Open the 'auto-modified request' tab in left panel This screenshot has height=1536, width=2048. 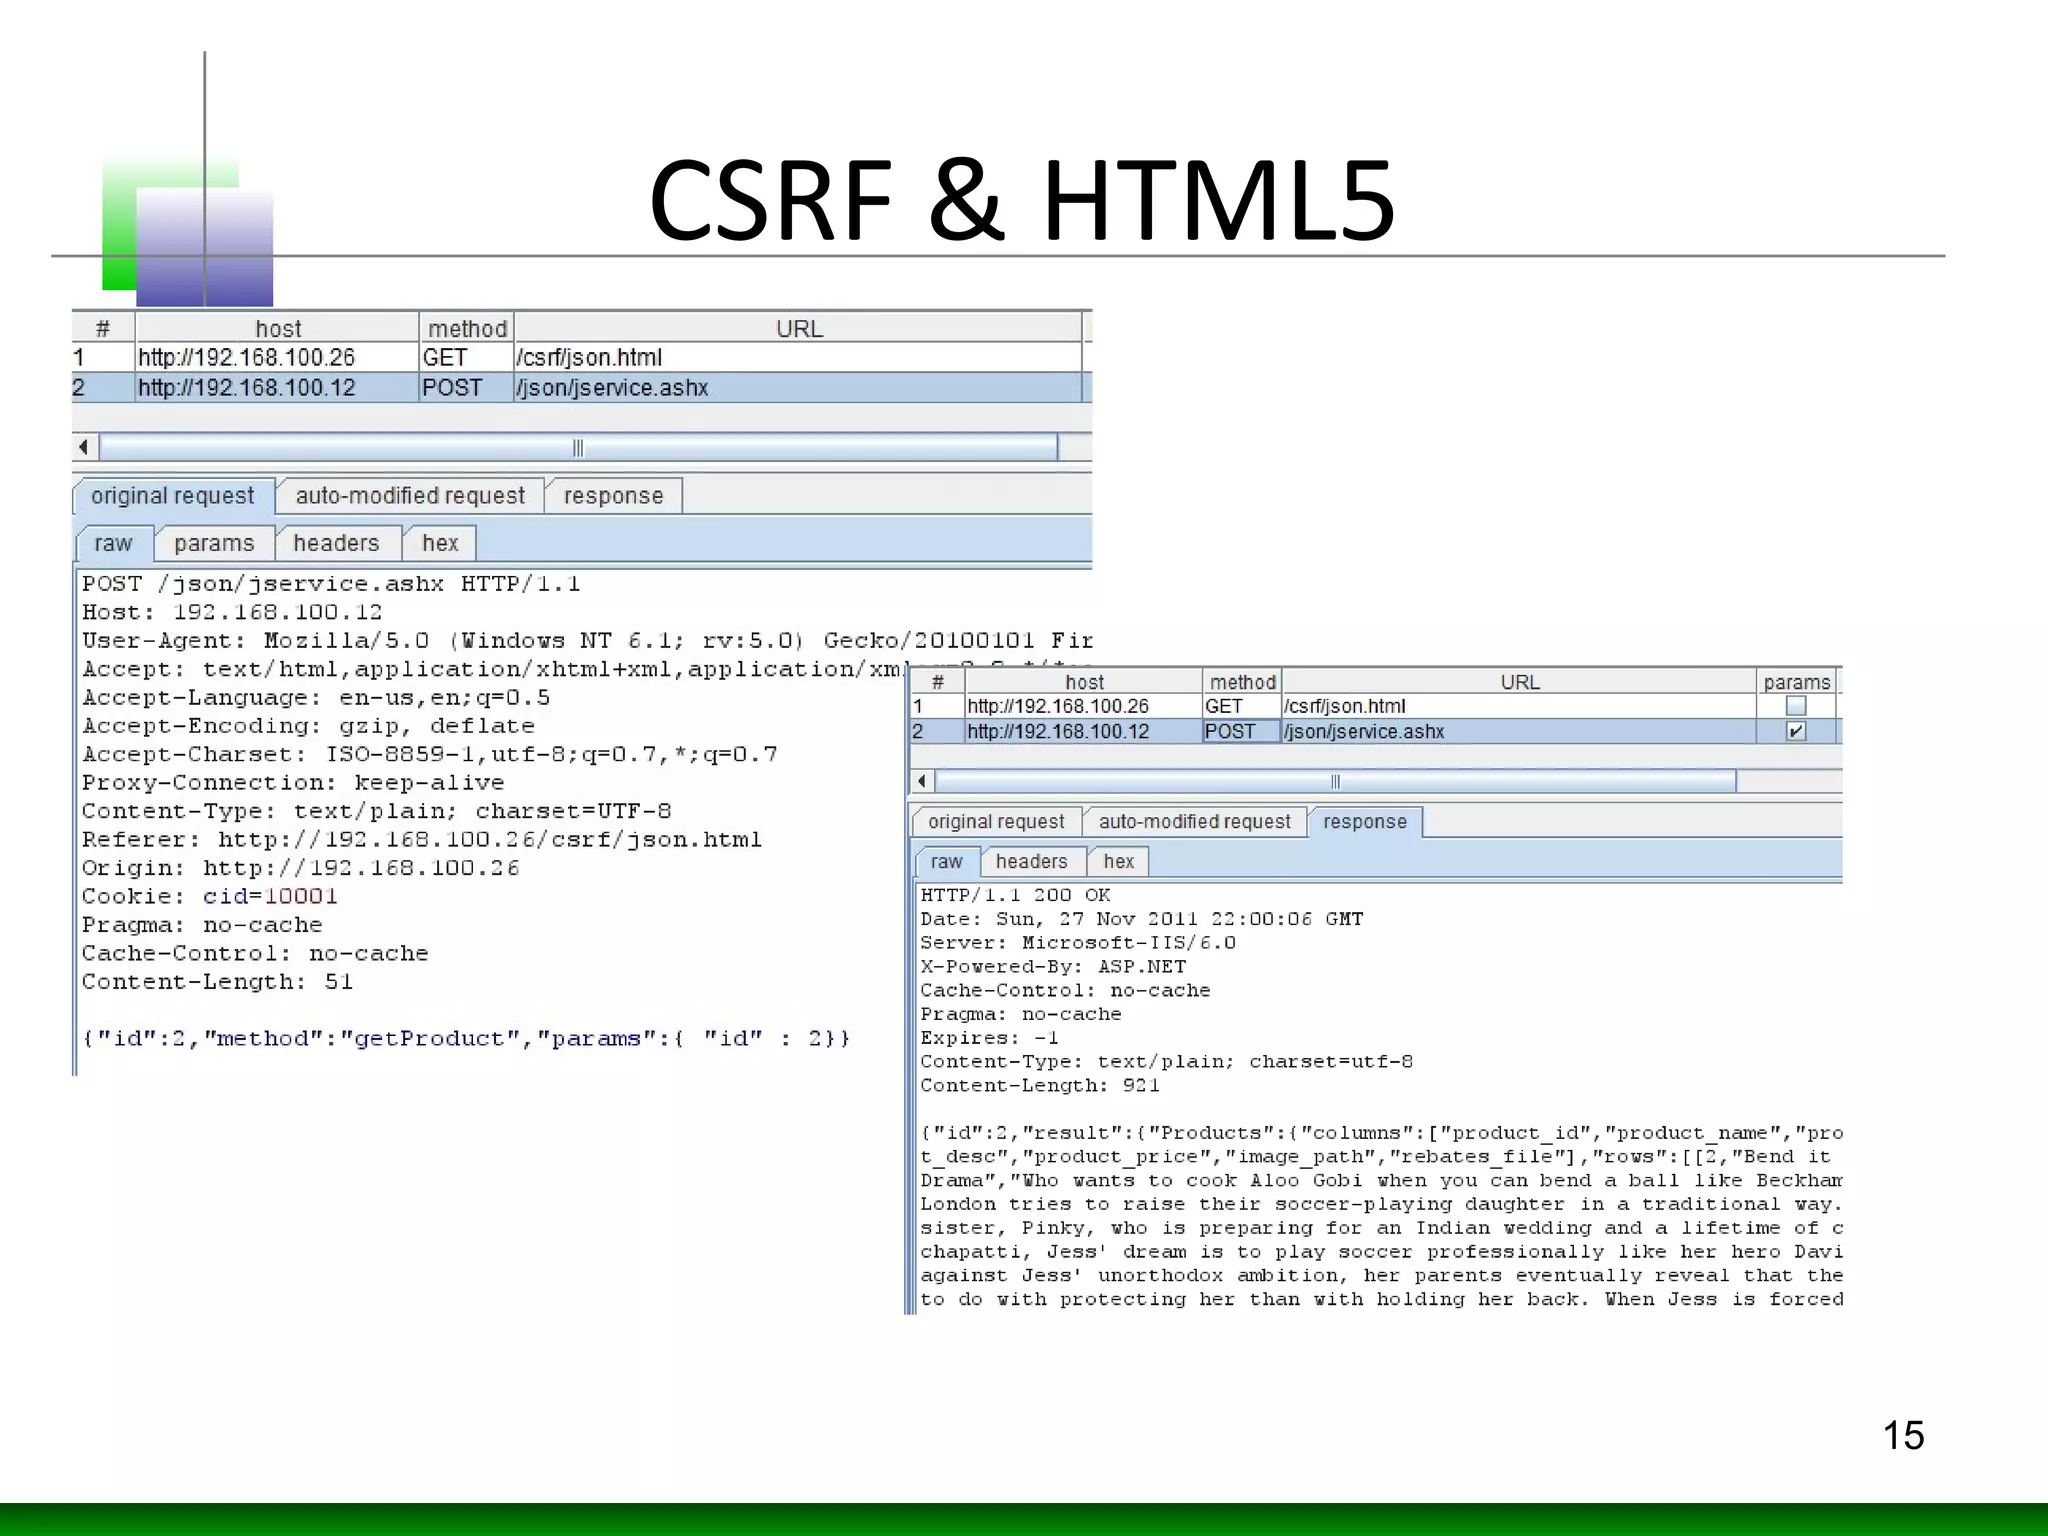410,496
